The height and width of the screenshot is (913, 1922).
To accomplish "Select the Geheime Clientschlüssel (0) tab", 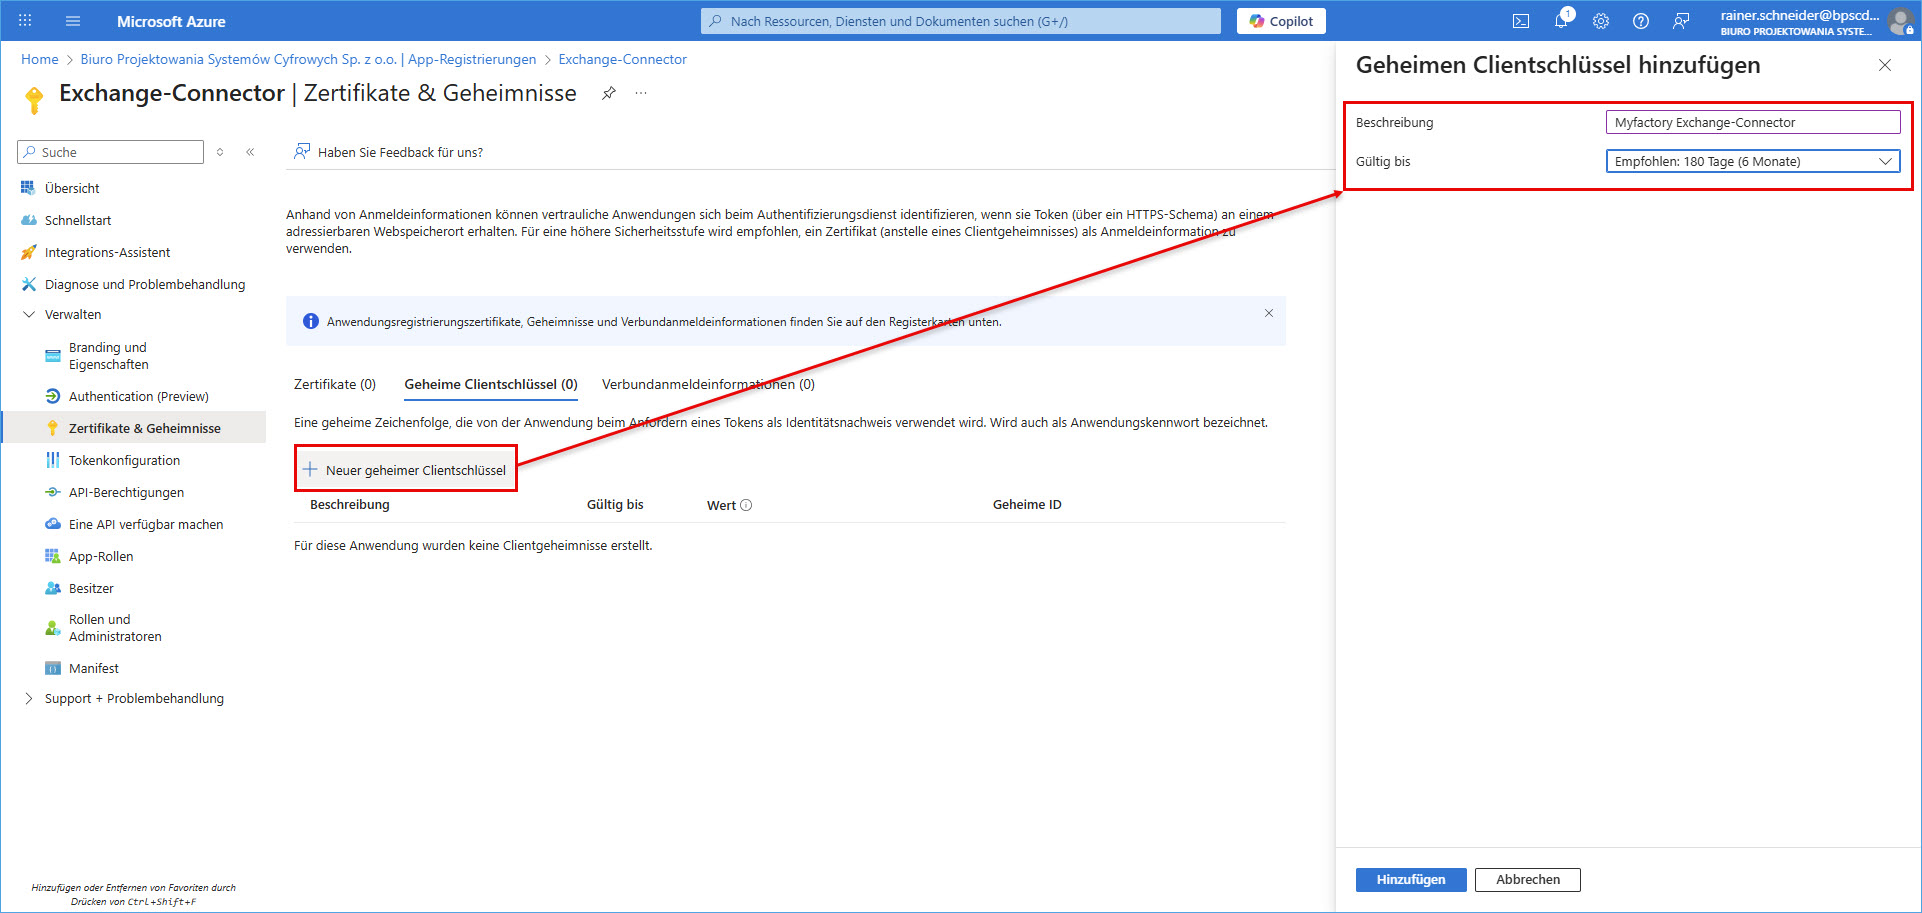I will [x=491, y=384].
